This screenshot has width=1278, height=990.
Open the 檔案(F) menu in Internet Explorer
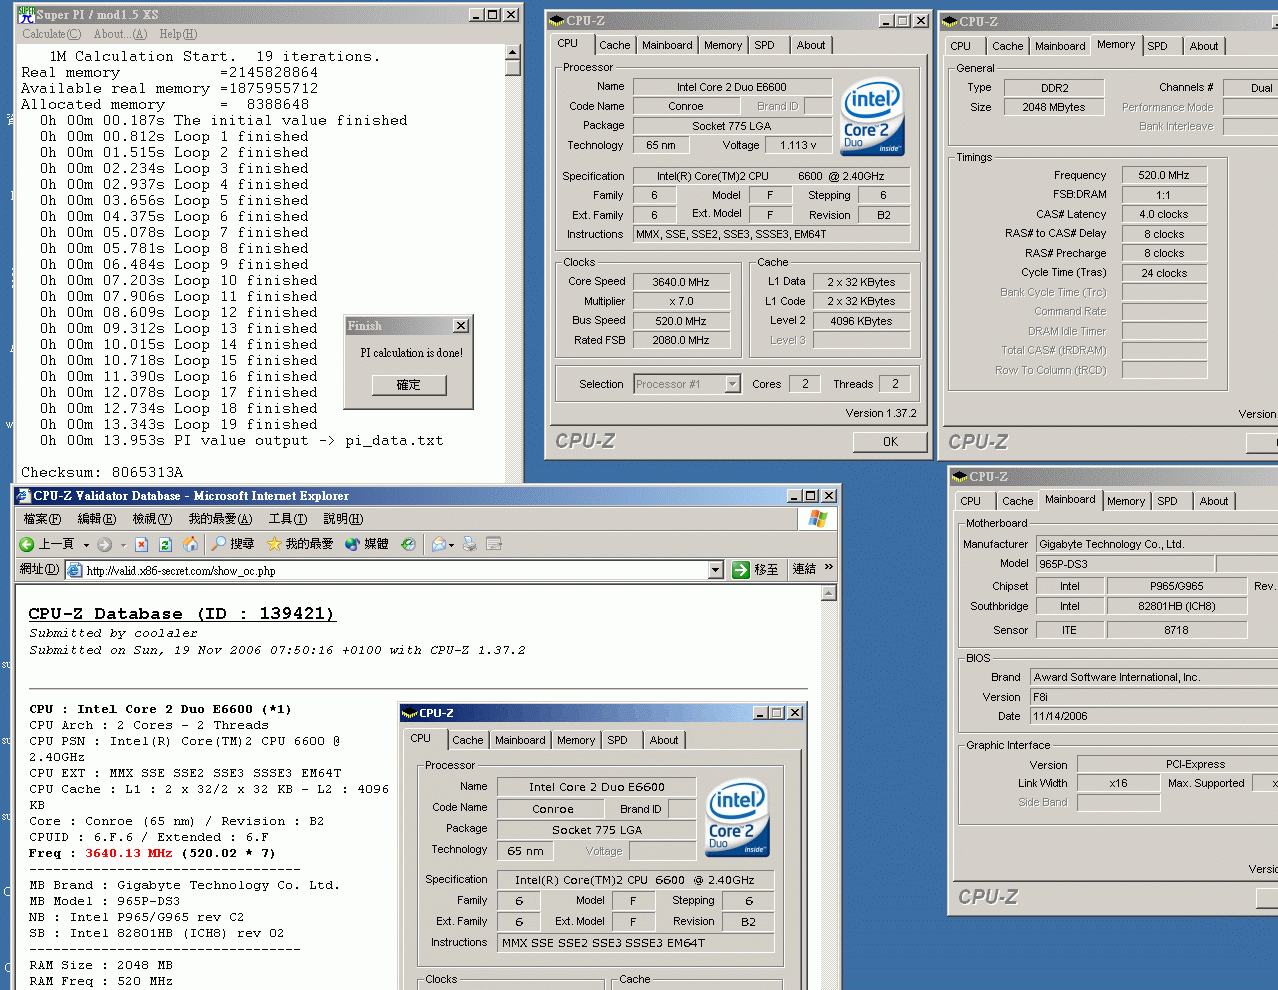pos(42,519)
